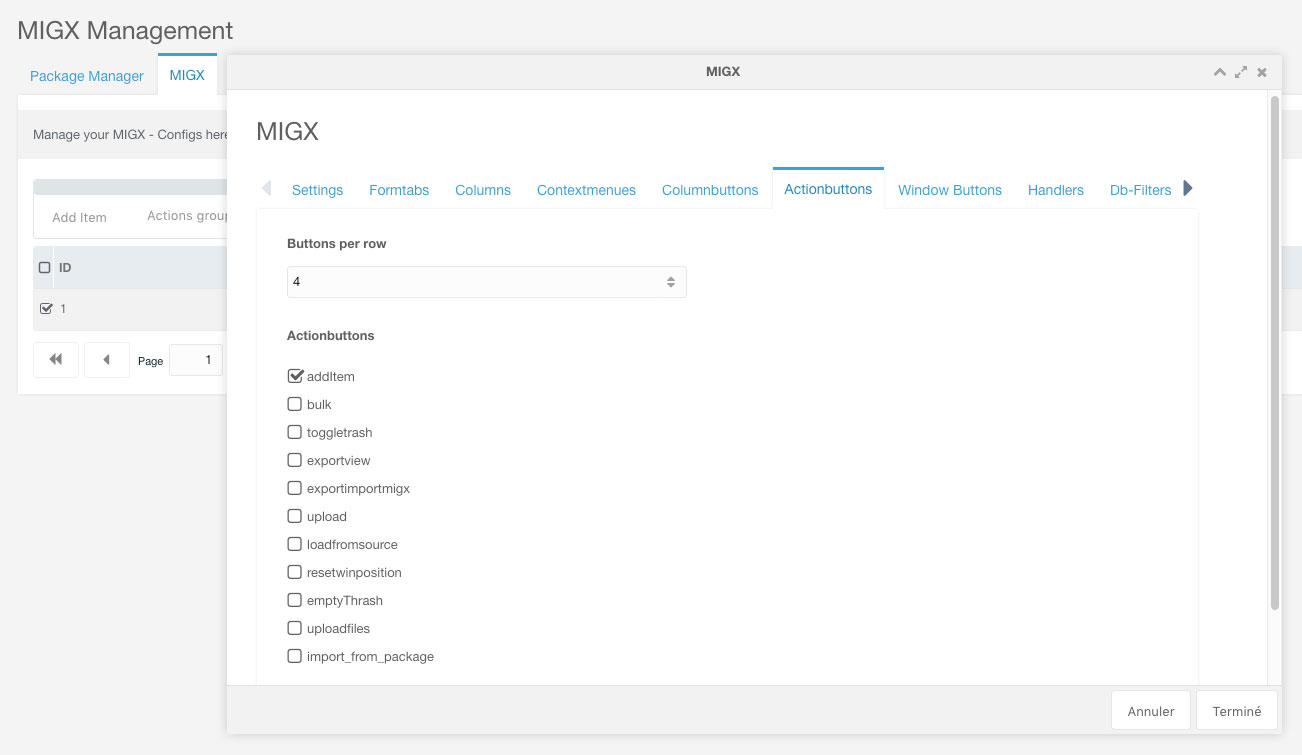Image resolution: width=1302 pixels, height=755 pixels.
Task: Open the Contextmenues tab
Action: 586,190
